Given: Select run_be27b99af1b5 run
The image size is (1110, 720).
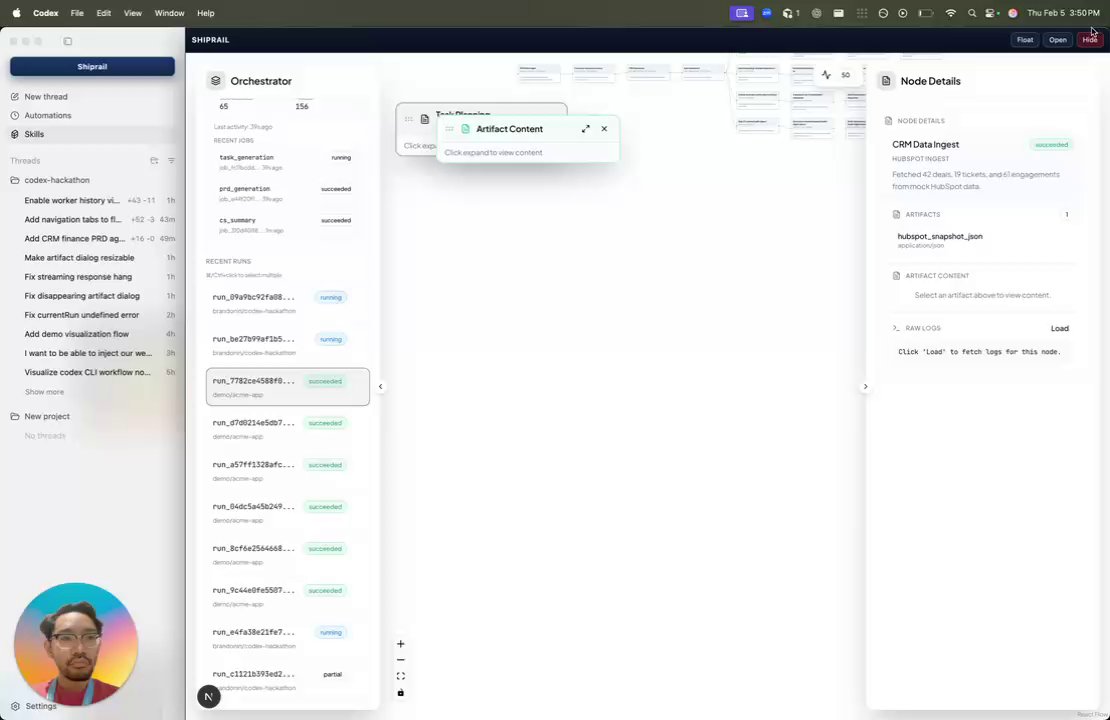Looking at the screenshot, I should click(x=287, y=345).
